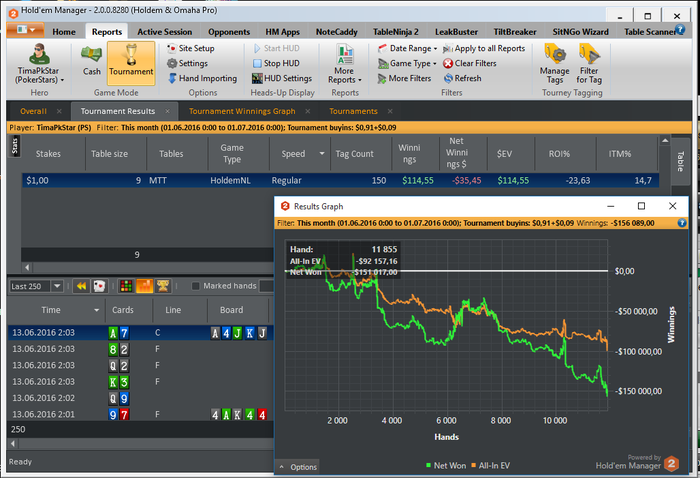Open the More Reports menu
Screen dimensions: 700x478
345,64
